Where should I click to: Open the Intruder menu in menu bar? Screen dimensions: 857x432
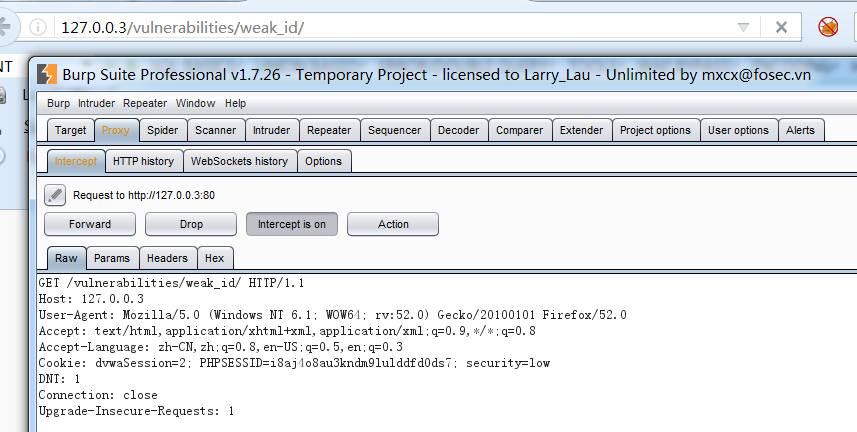coord(96,103)
